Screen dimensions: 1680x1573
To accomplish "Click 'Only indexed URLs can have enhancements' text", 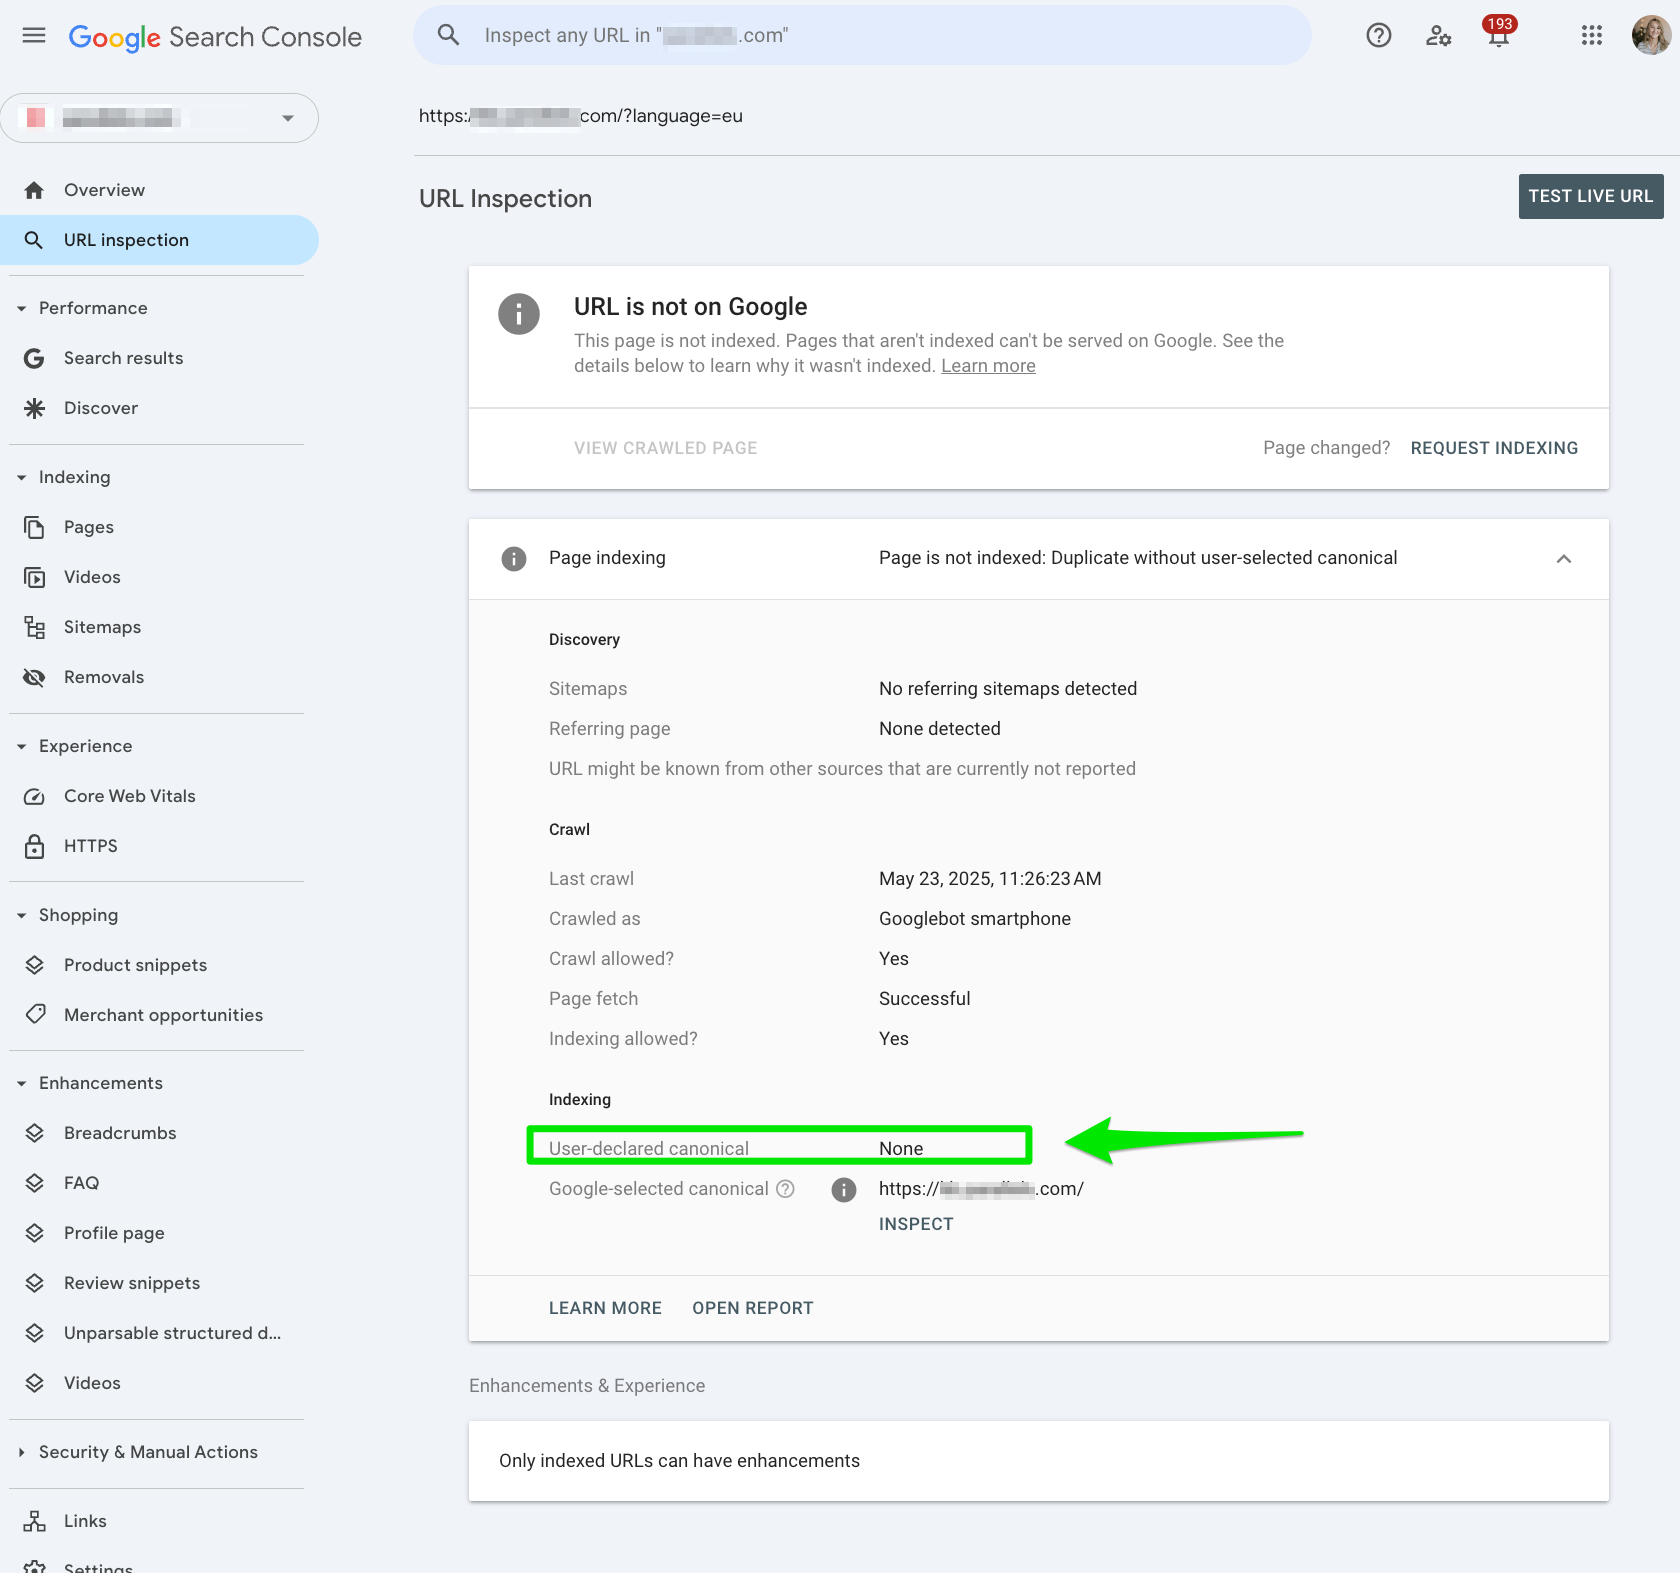I will 679,1461.
